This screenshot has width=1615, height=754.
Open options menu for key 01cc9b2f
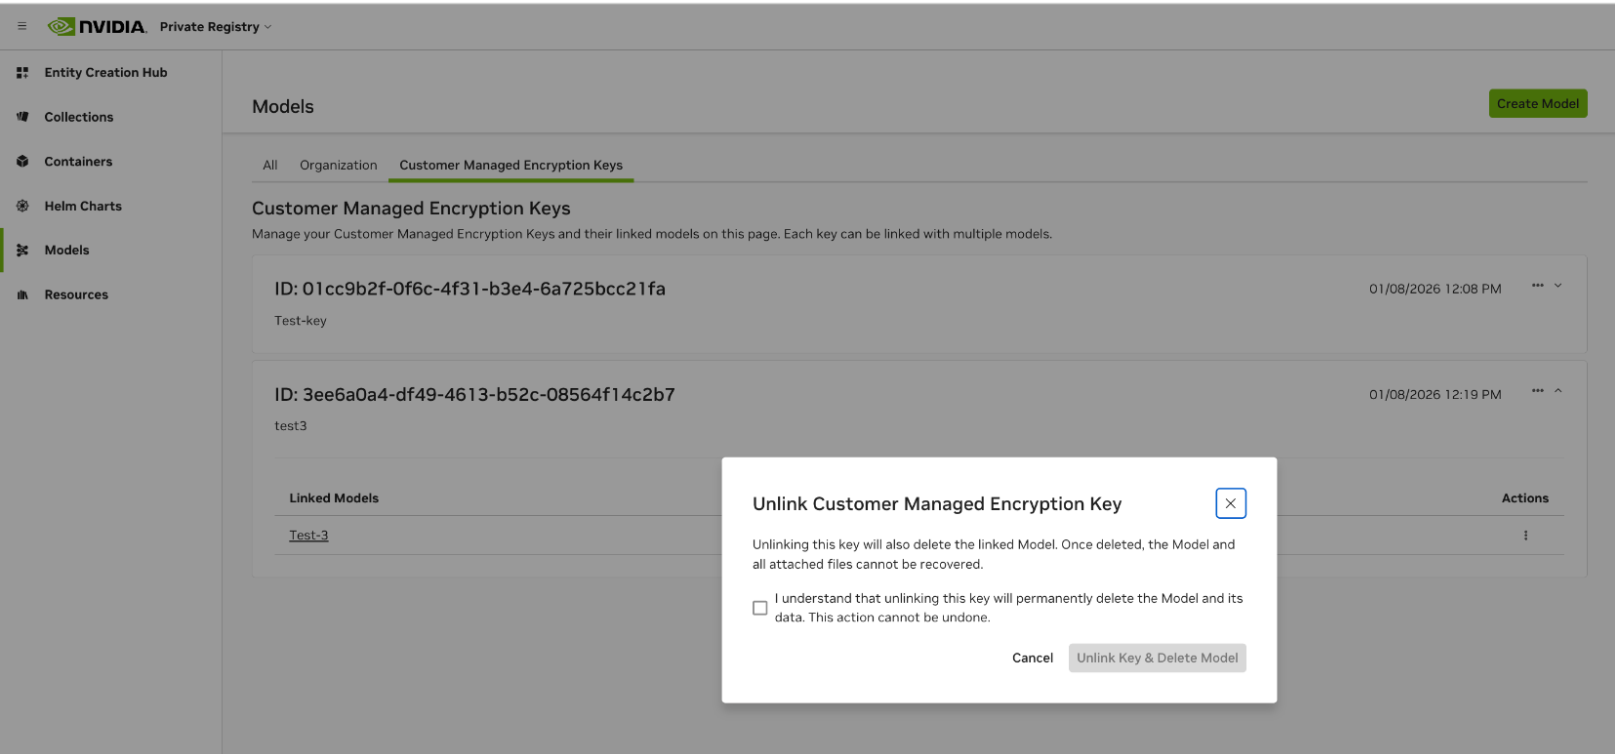pos(1537,286)
